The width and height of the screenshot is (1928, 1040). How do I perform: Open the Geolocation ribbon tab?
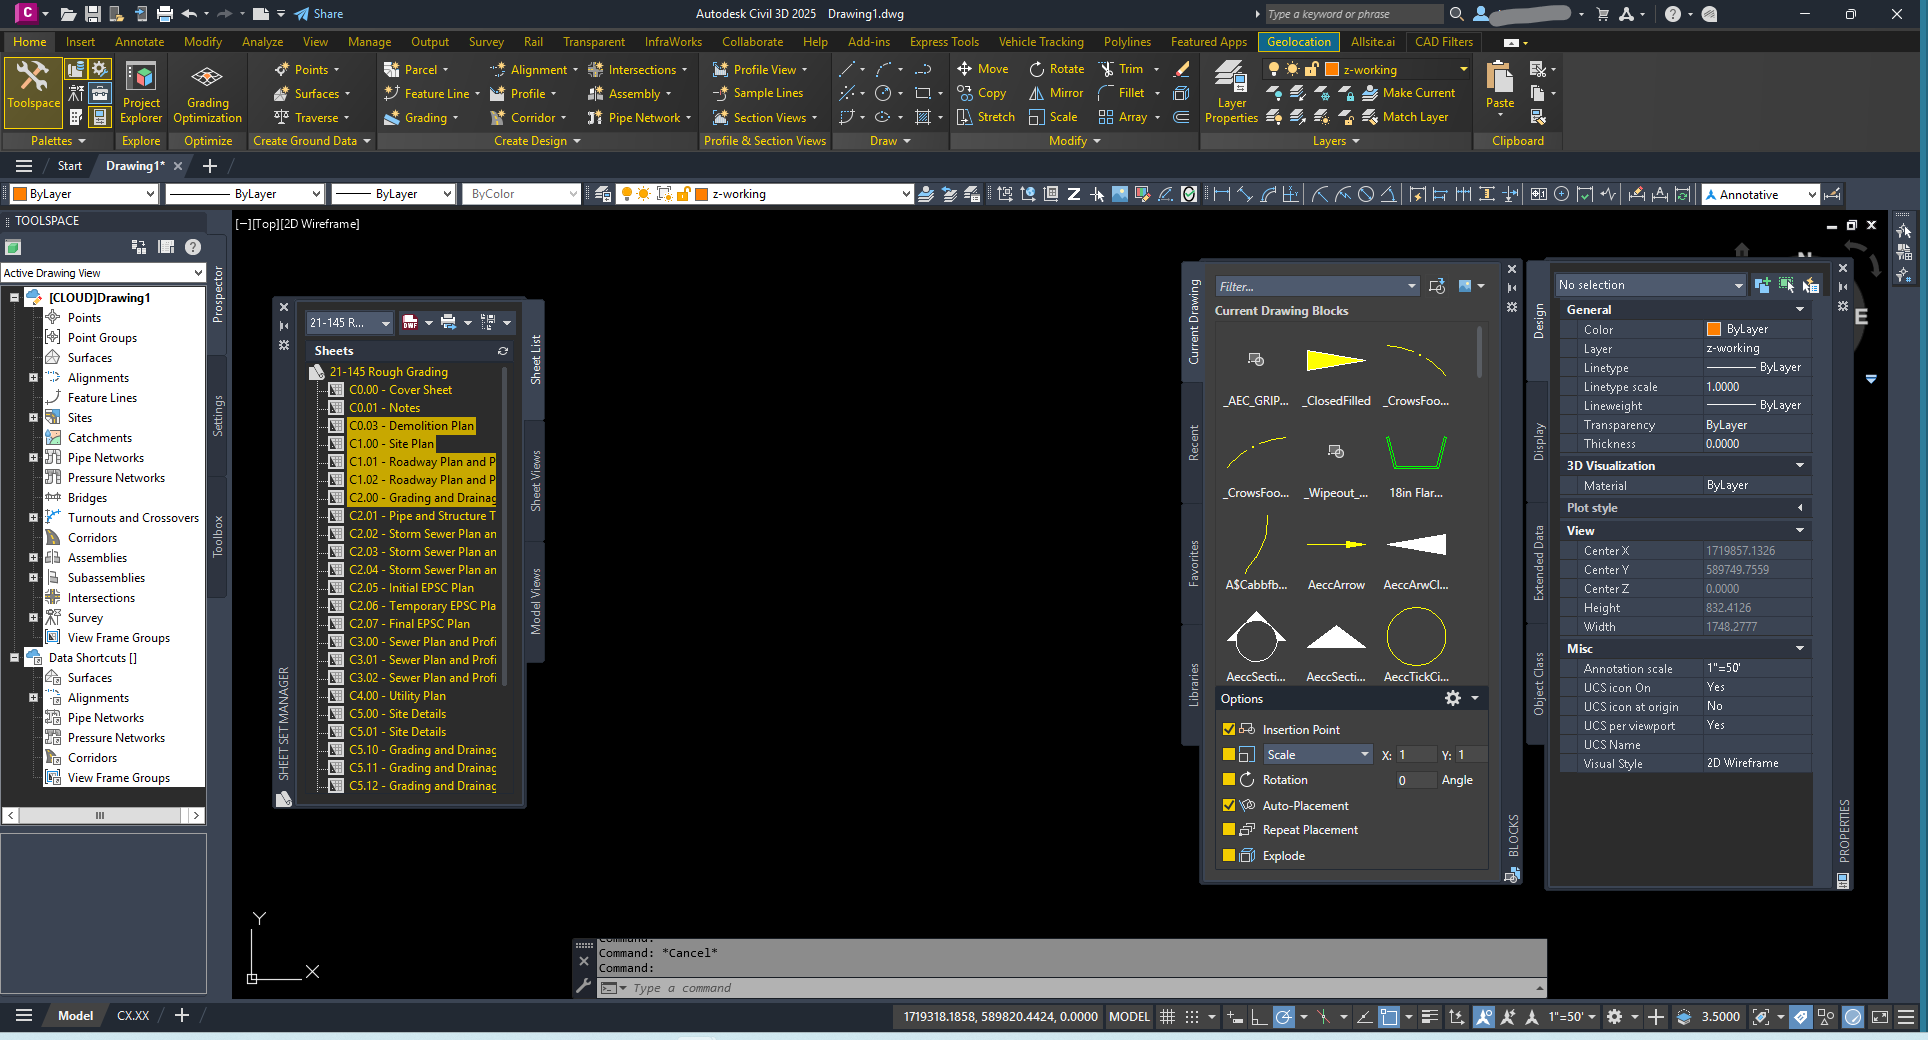1298,42
